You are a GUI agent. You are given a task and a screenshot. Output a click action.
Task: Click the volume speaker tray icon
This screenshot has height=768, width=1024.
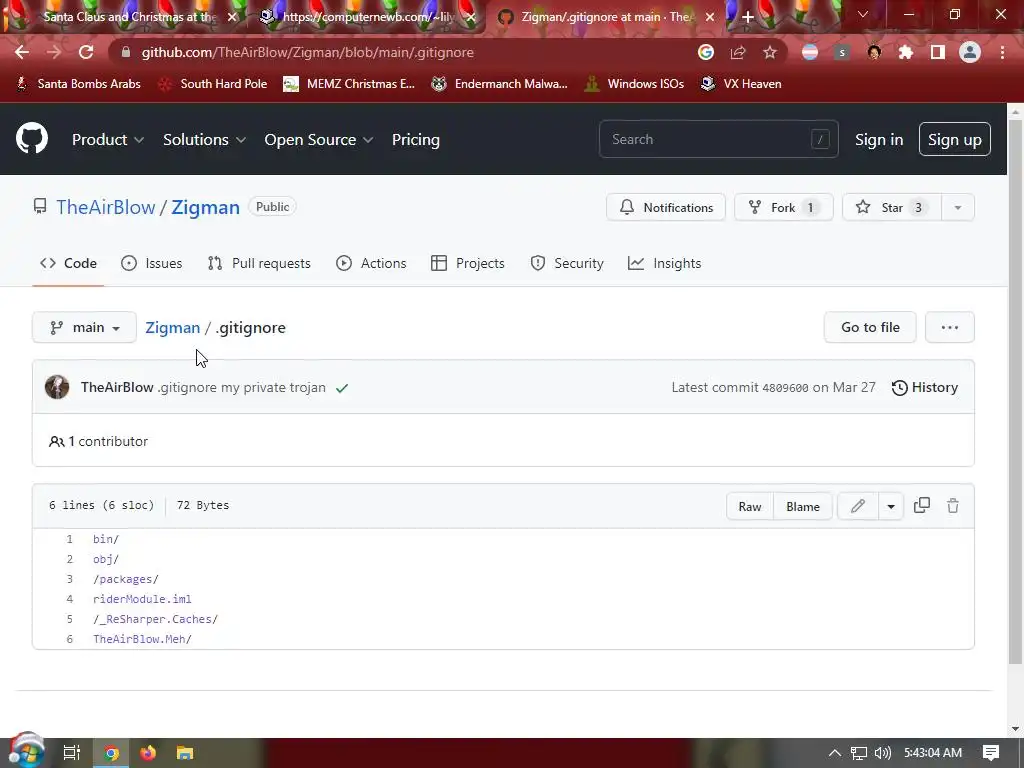tap(883, 753)
